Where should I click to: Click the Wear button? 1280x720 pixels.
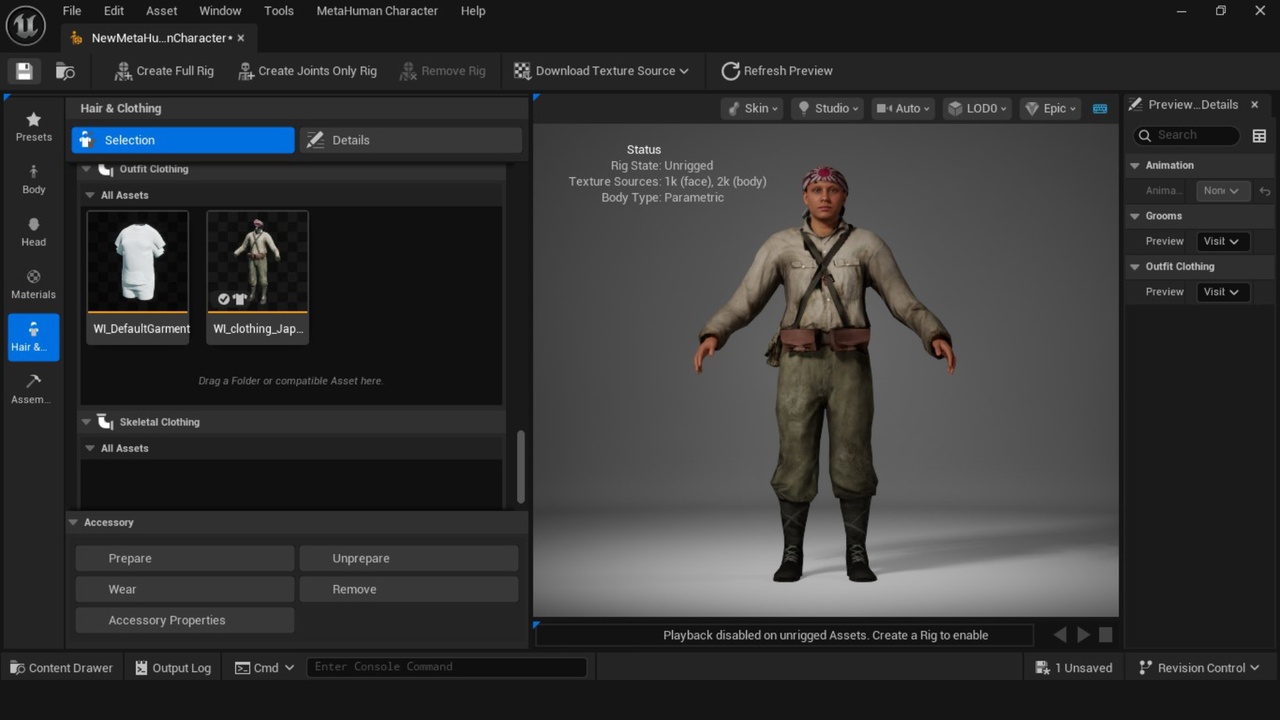click(185, 589)
